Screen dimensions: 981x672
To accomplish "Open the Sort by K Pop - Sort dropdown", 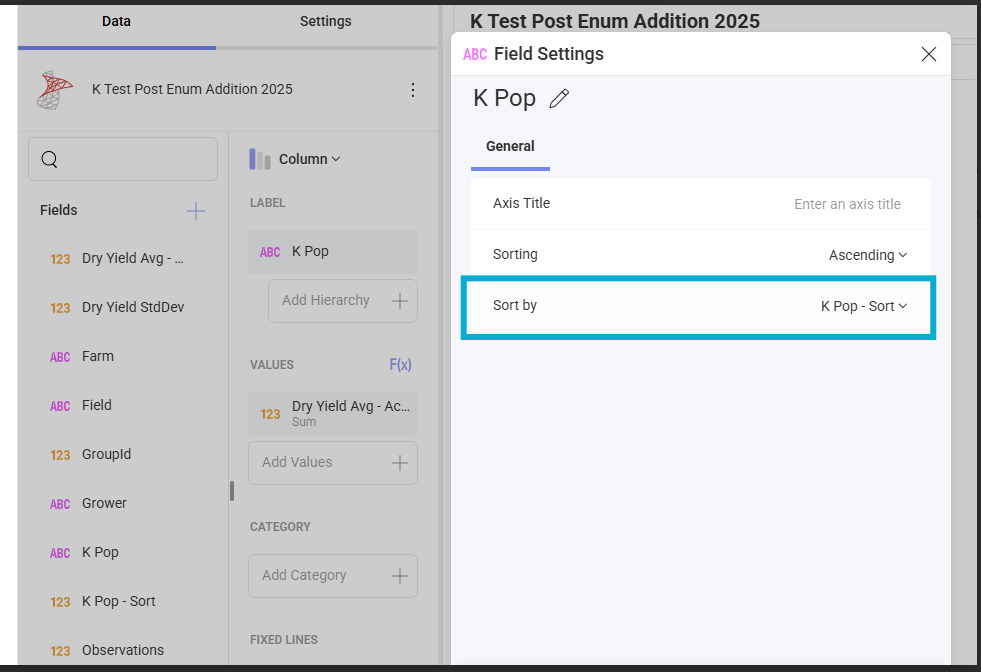I will (863, 306).
